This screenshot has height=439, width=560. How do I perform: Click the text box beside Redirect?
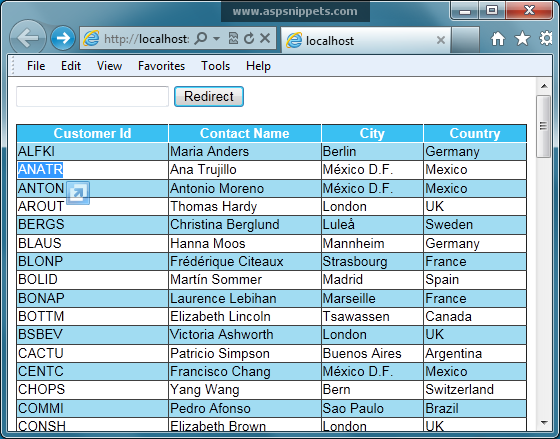click(92, 96)
